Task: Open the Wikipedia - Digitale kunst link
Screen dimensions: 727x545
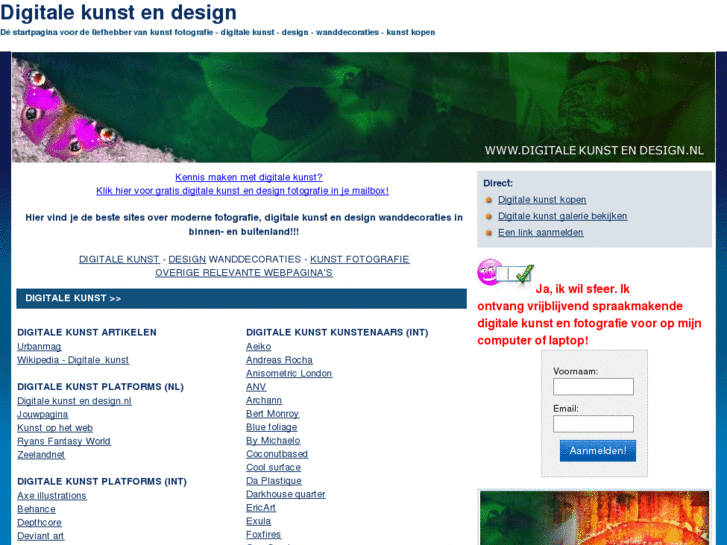Action: [73, 360]
